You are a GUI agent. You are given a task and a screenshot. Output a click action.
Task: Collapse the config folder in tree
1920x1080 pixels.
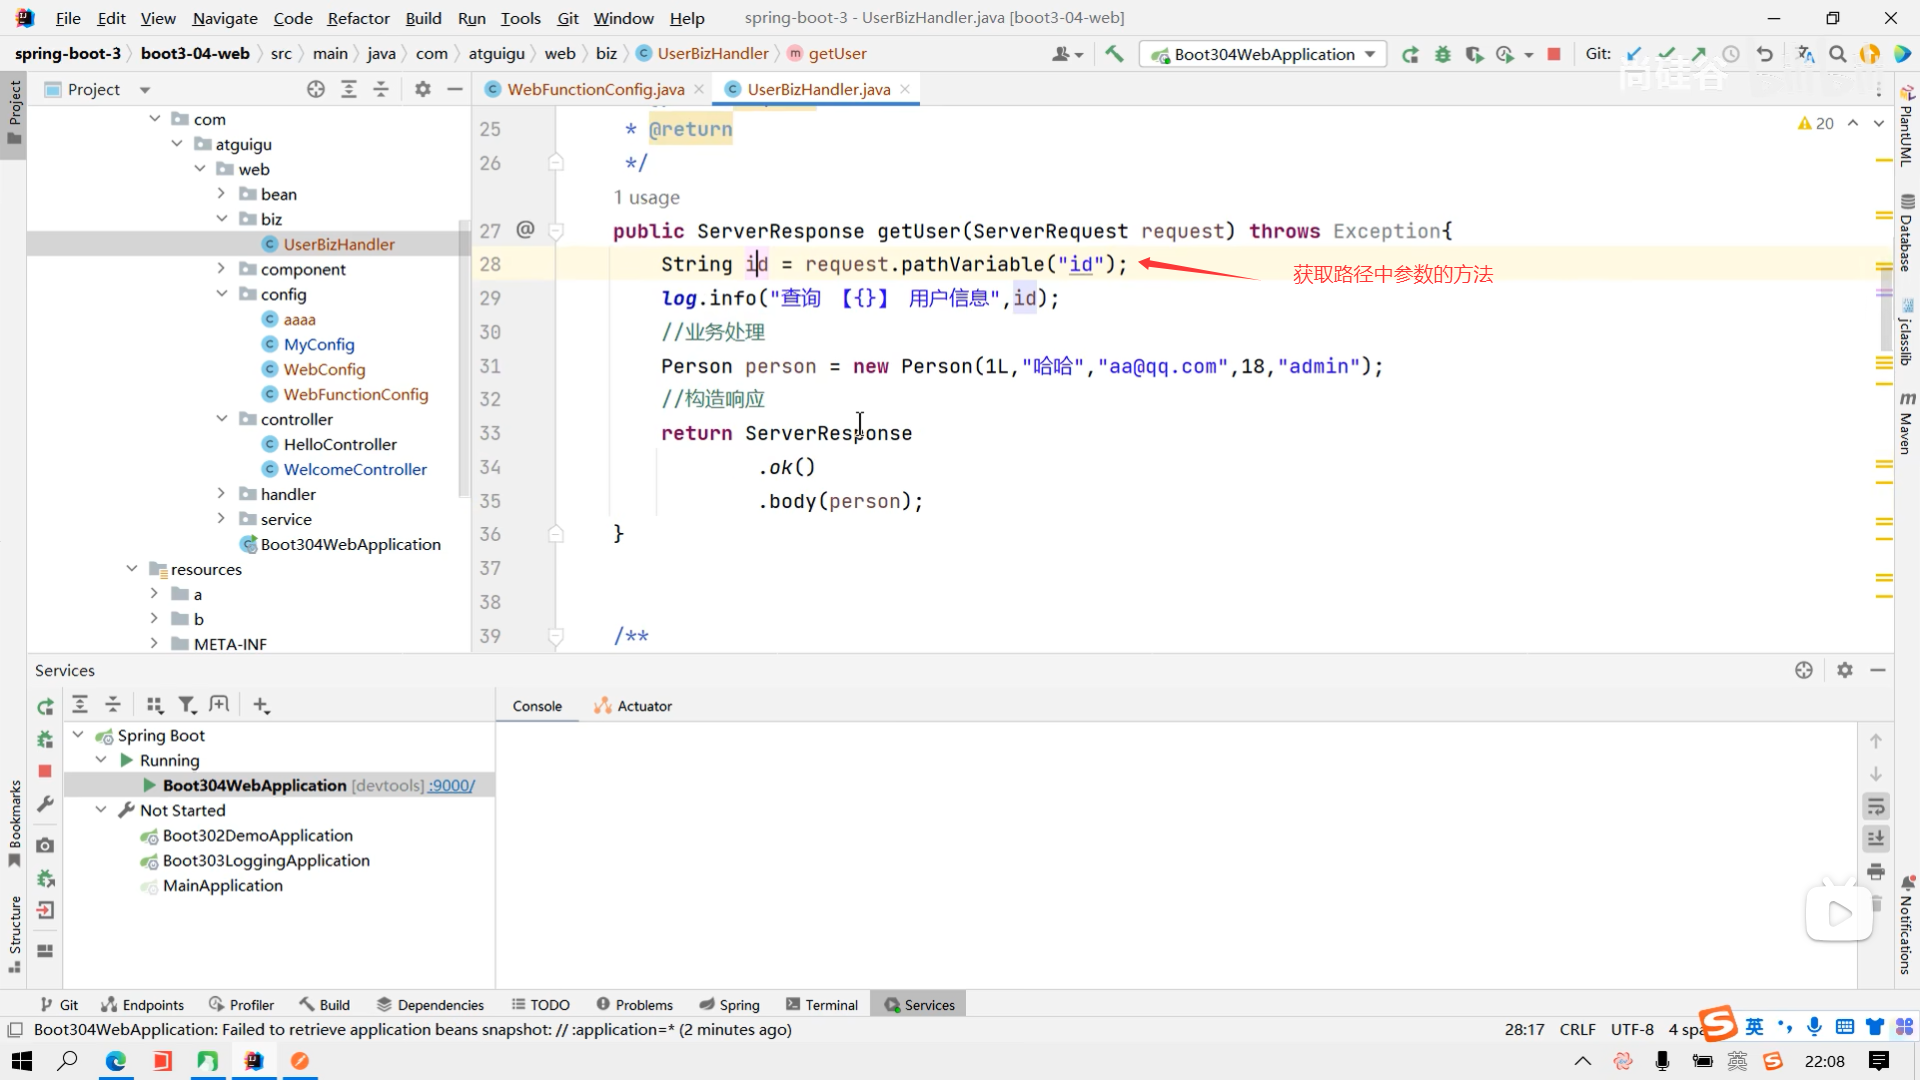[222, 294]
